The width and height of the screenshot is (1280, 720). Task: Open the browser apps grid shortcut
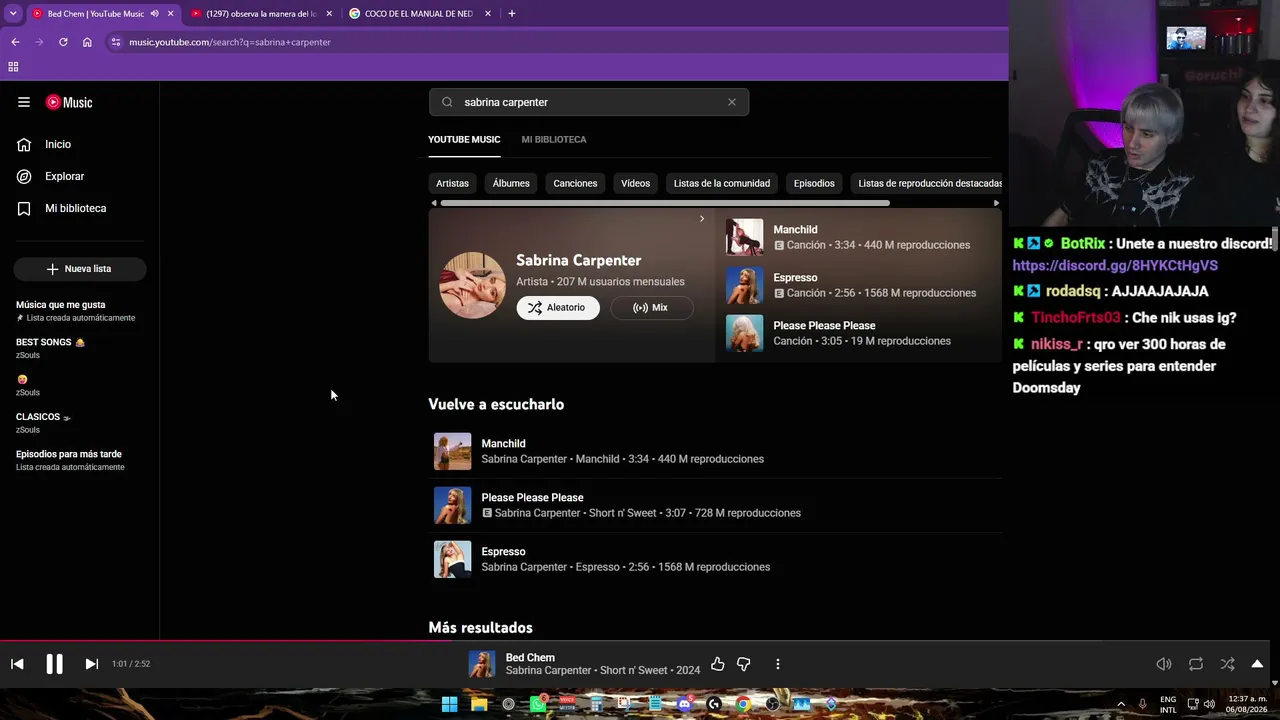pos(13,67)
